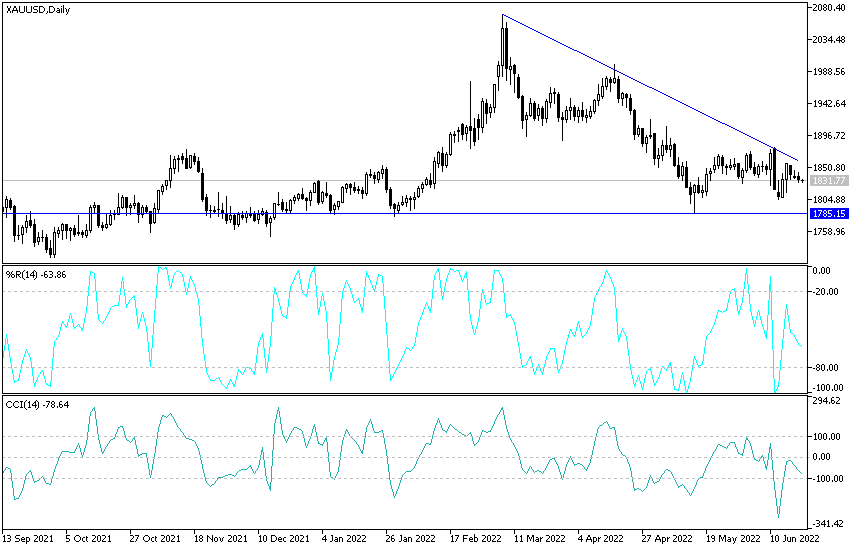Viewport: 860px width, 550px height.
Task: Click the 1942.64 price axis label
Action: (829, 104)
